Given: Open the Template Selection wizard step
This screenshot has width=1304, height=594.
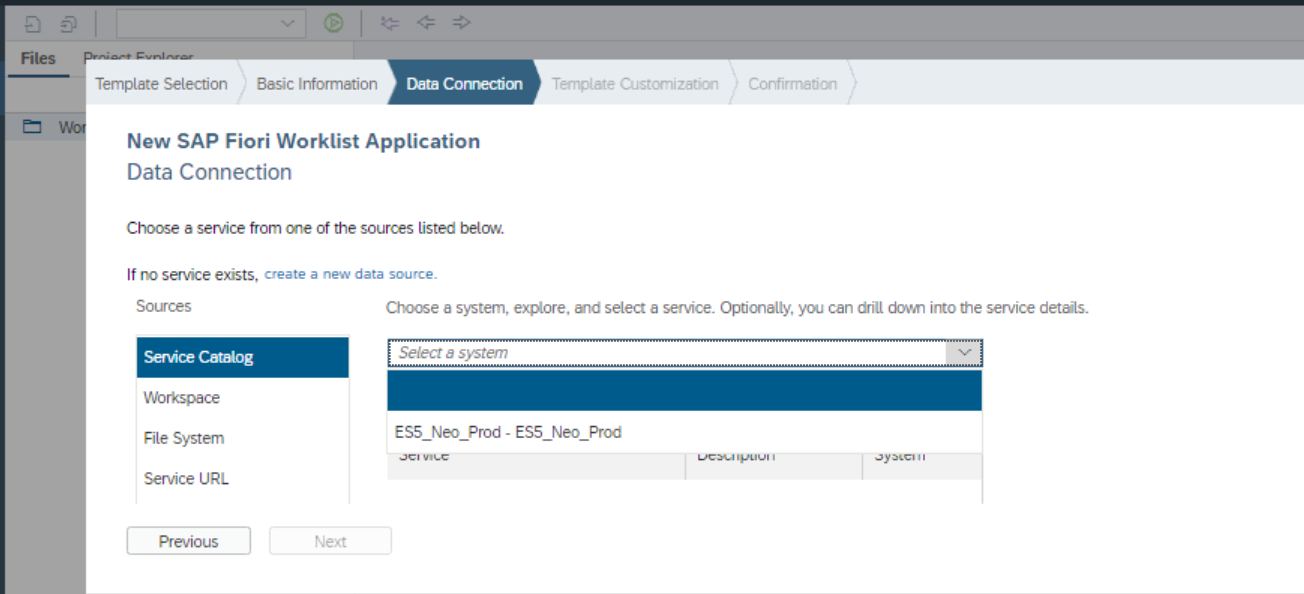Looking at the screenshot, I should (161, 84).
